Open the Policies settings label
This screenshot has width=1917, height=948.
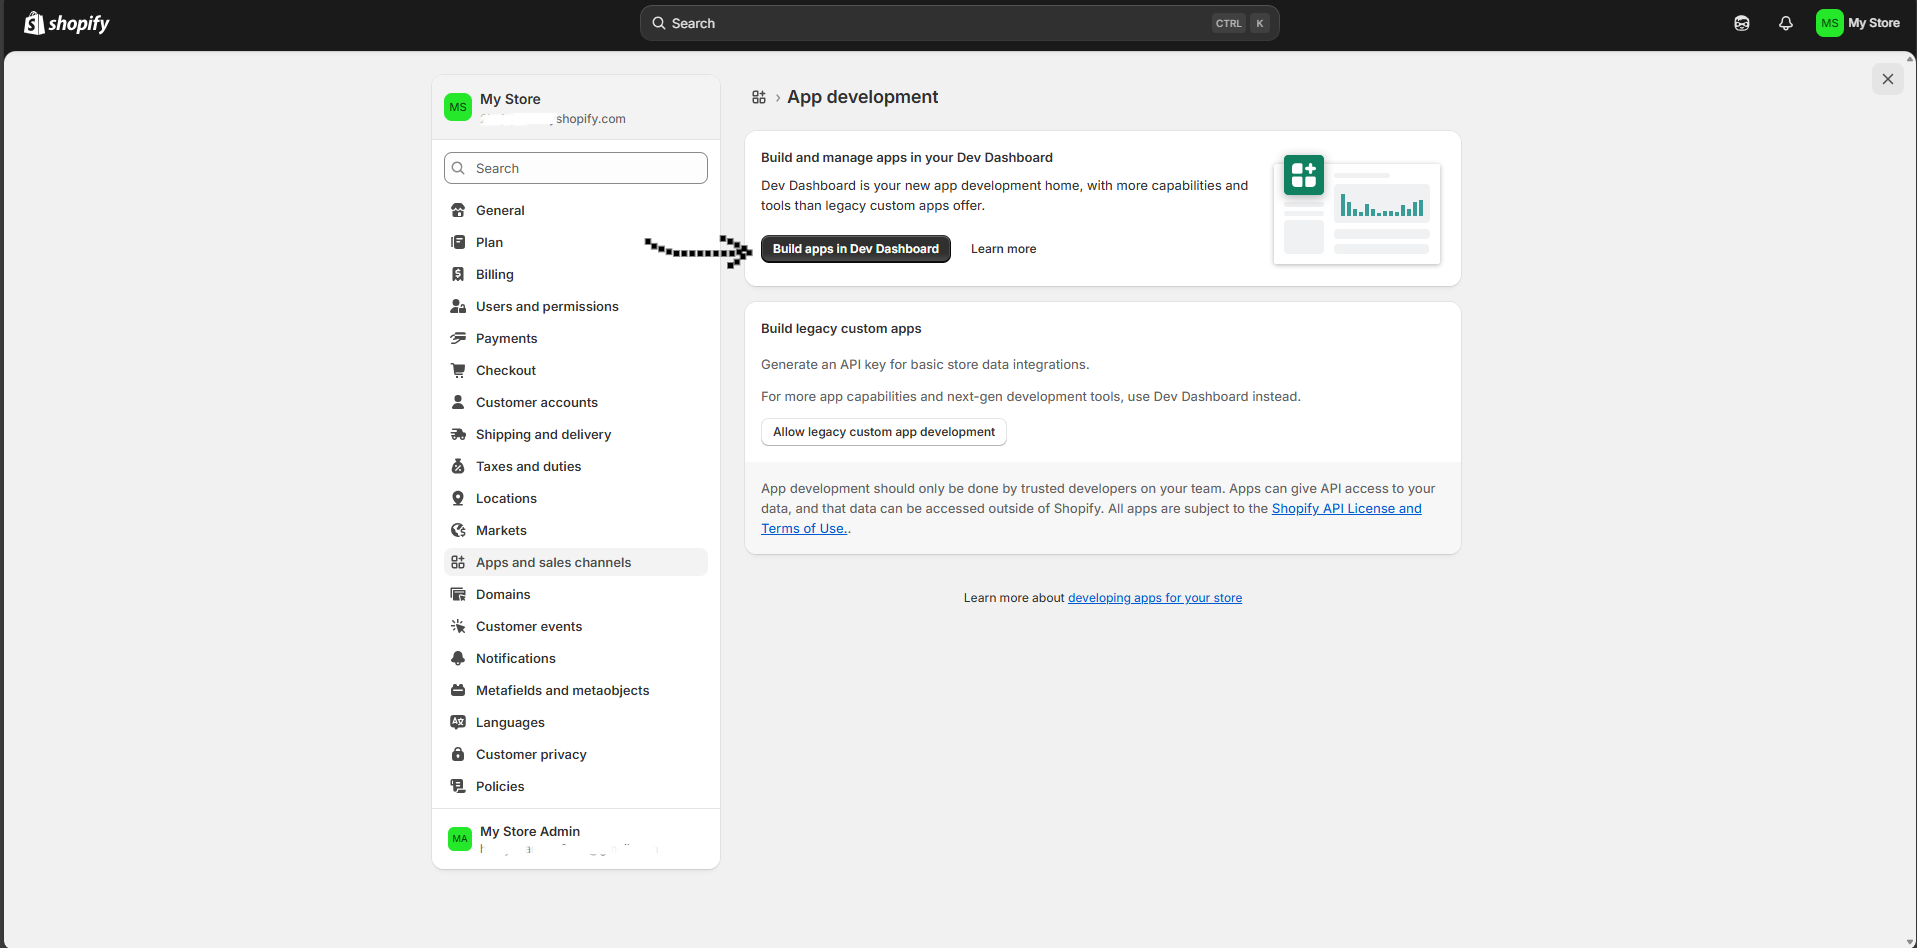click(x=500, y=786)
